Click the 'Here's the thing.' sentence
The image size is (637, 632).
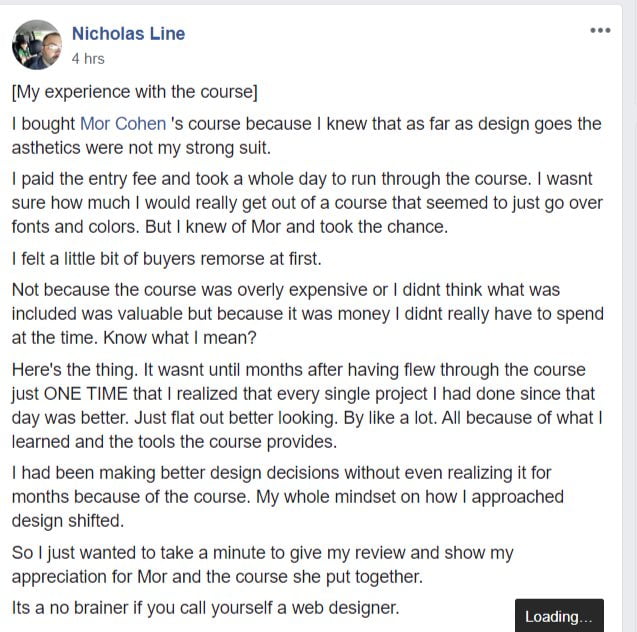click(x=75, y=370)
